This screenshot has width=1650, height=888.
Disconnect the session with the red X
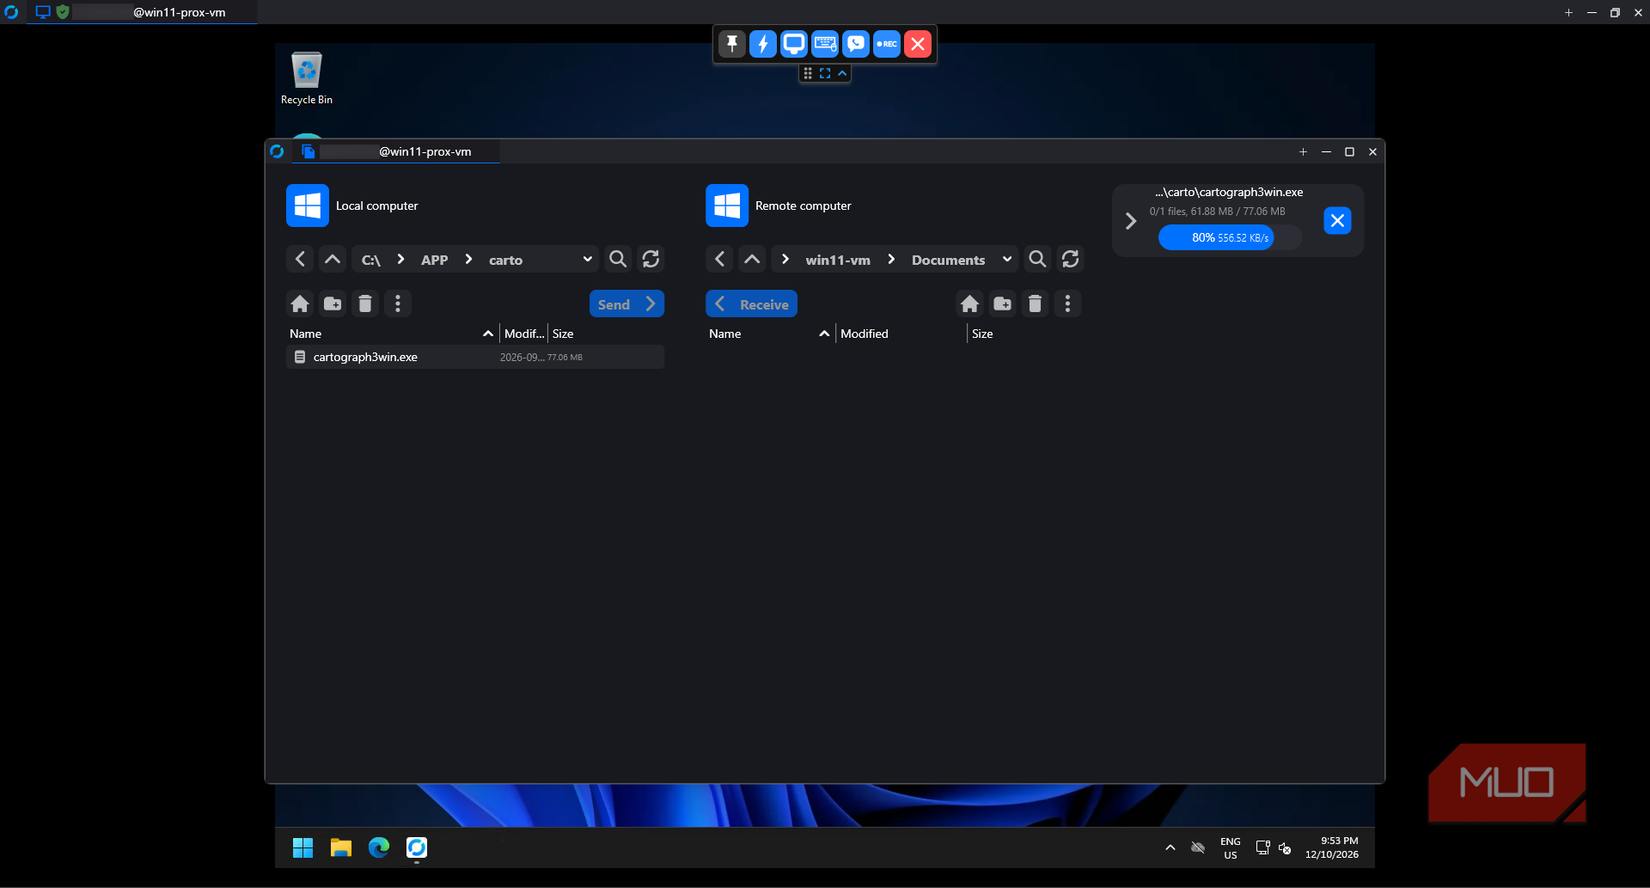pyautogui.click(x=918, y=44)
